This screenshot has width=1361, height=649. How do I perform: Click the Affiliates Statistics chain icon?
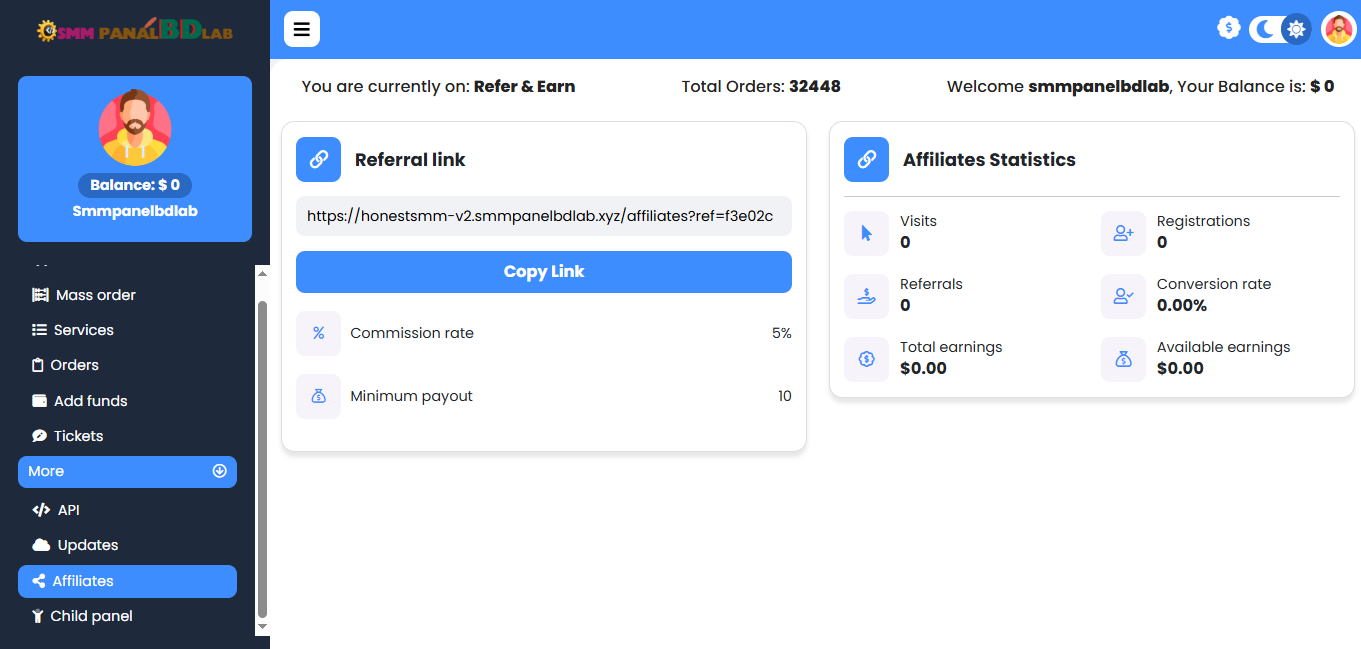tap(866, 159)
